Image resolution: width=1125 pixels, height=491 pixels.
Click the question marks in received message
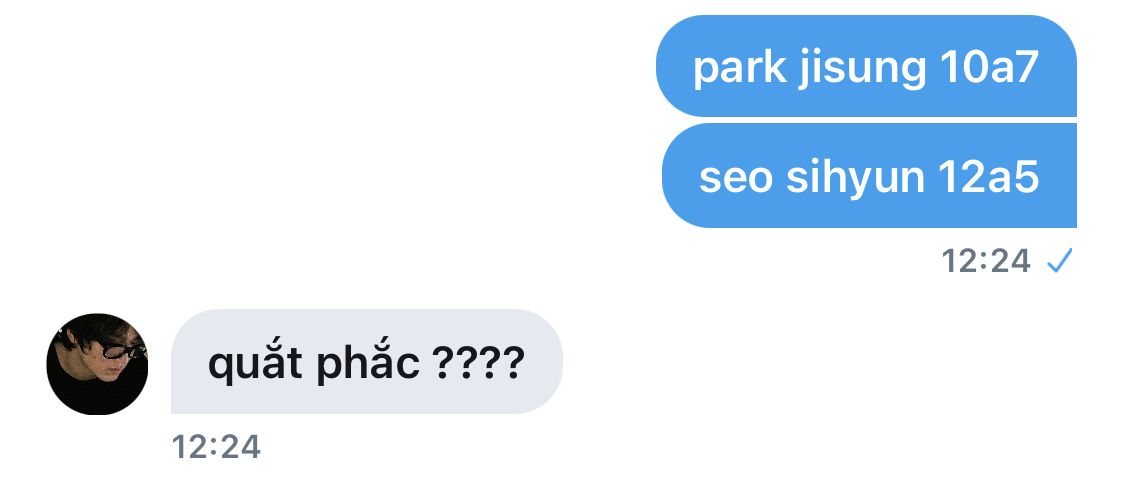click(479, 363)
